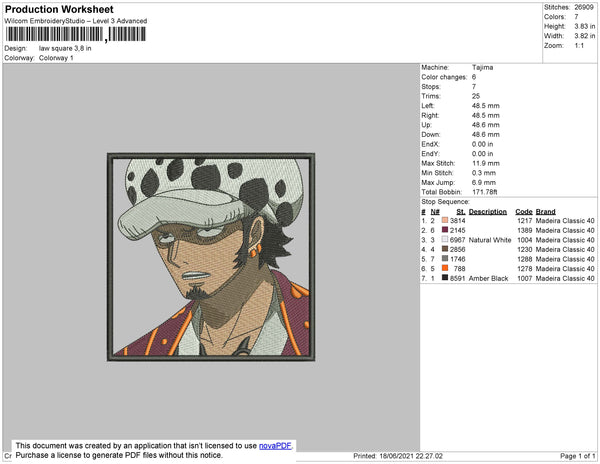Select the printed timestamp '18/06/2021 22.27.02'

(411, 456)
